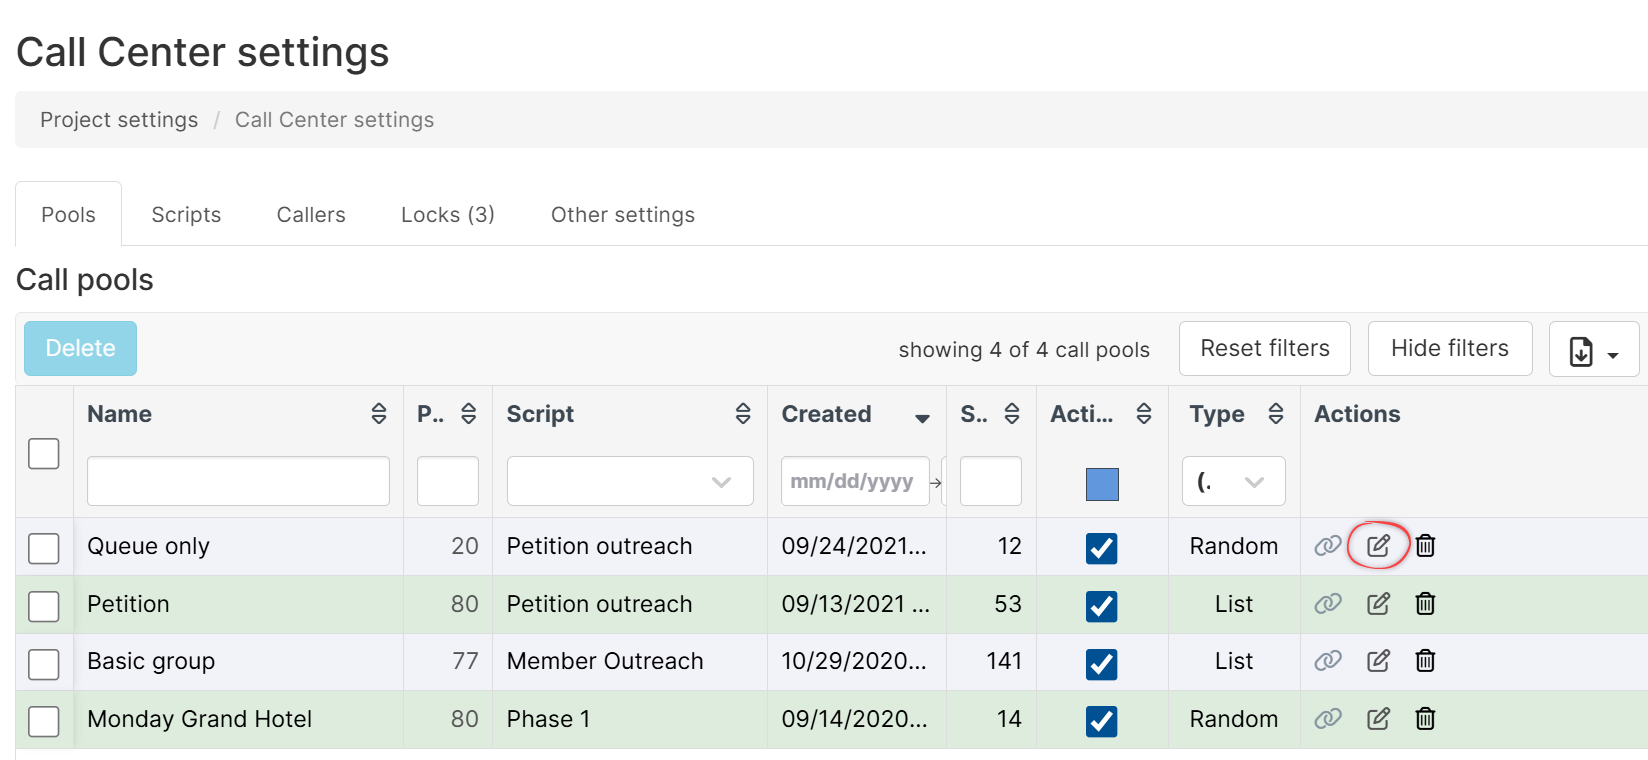This screenshot has height=760, width=1648.
Task: Switch to the Scripts tab
Action: coord(186,214)
